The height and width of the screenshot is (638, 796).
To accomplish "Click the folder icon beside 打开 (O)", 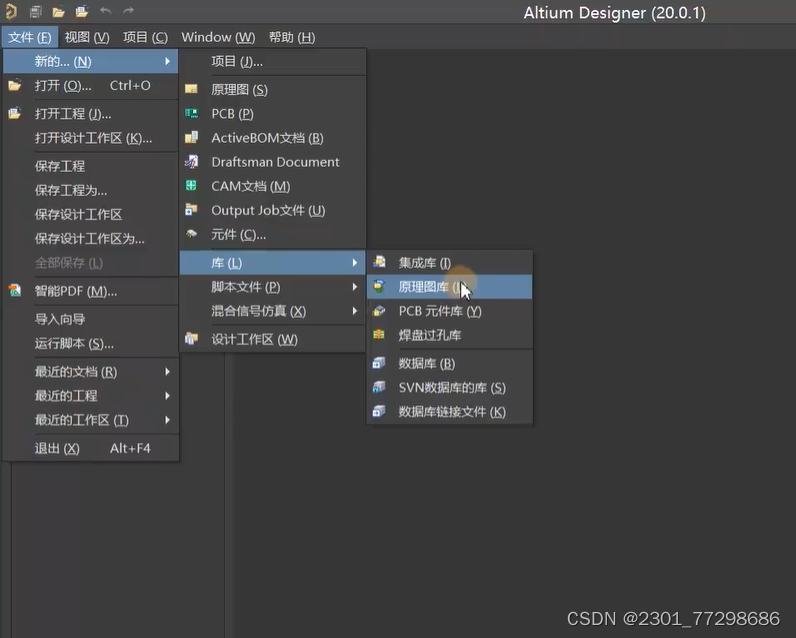I will [x=15, y=85].
